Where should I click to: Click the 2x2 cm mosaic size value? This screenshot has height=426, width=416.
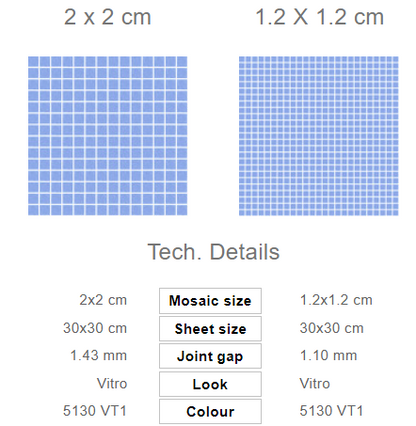pos(103,300)
